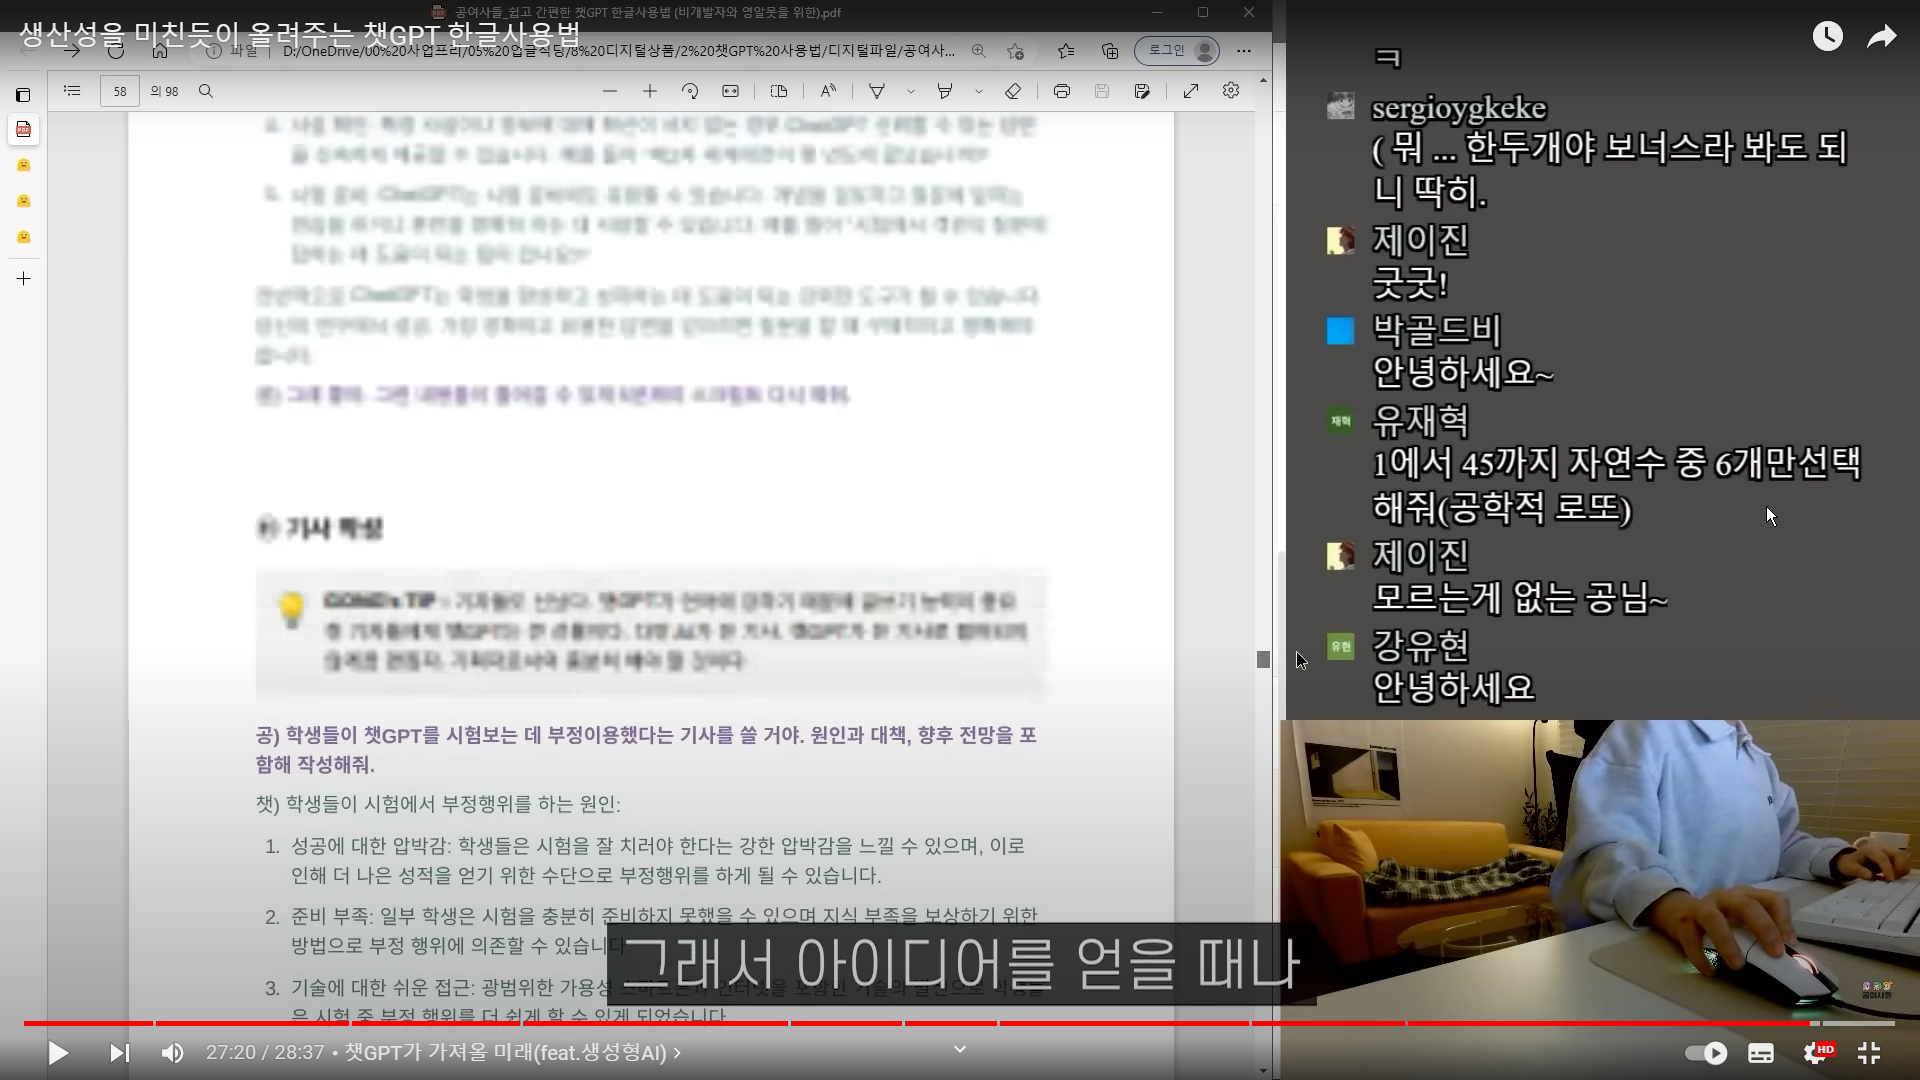
Task: Click the PDF Save icon
Action: pyautogui.click(x=1102, y=91)
